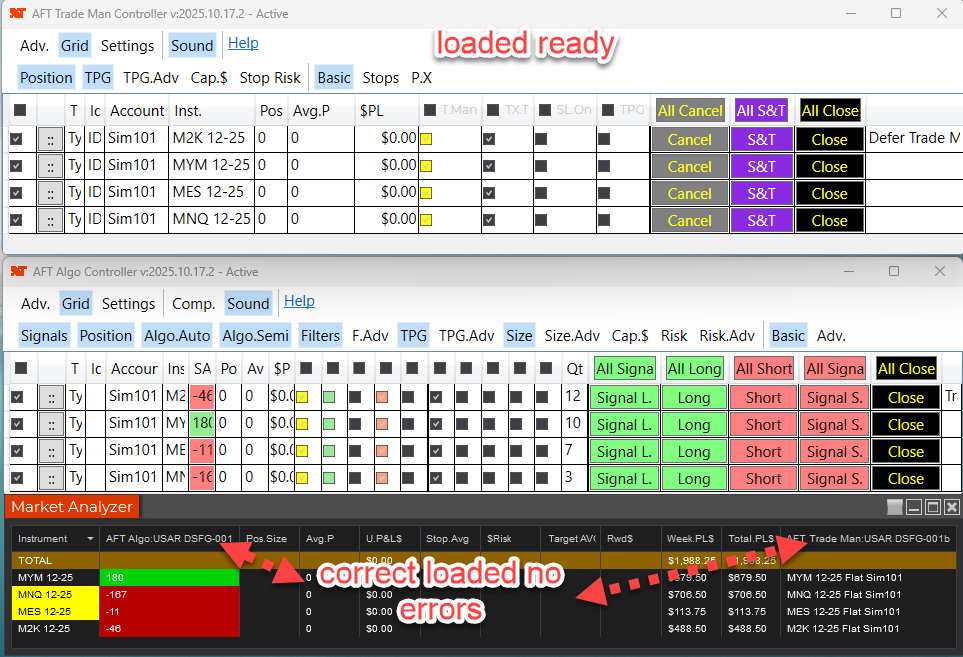Viewport: 963px width, 657px height.
Task: Select Filters tab in Algo Controller
Action: [x=320, y=336]
